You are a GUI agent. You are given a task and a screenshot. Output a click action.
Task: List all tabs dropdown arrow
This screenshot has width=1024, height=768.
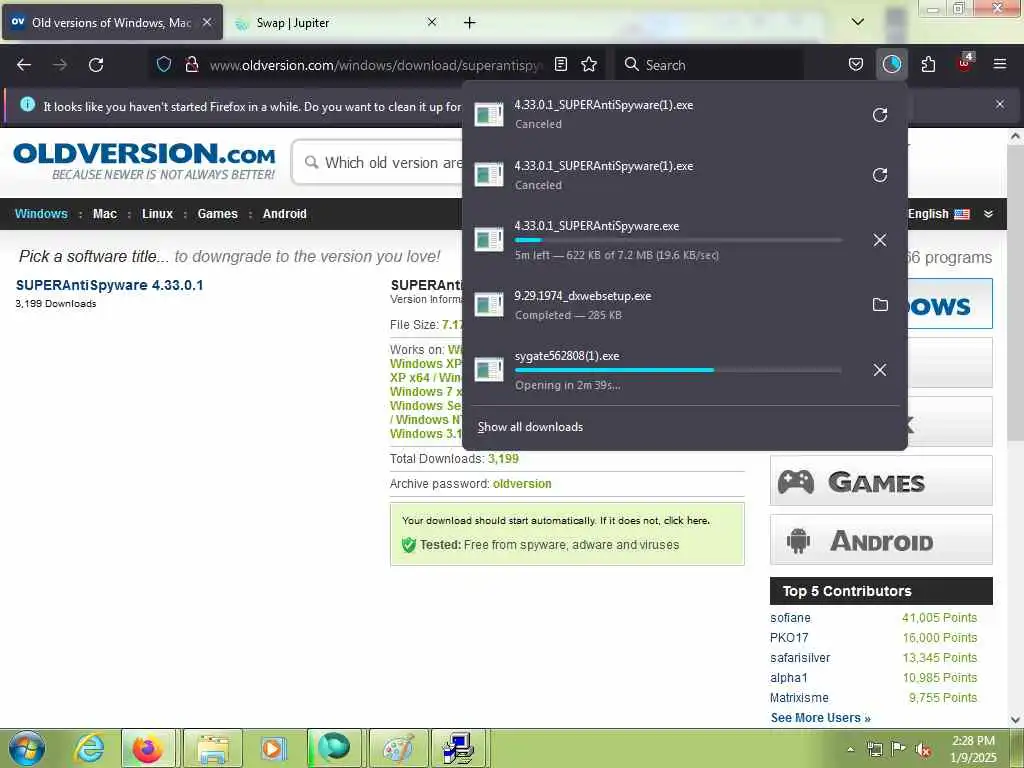pos(857,22)
